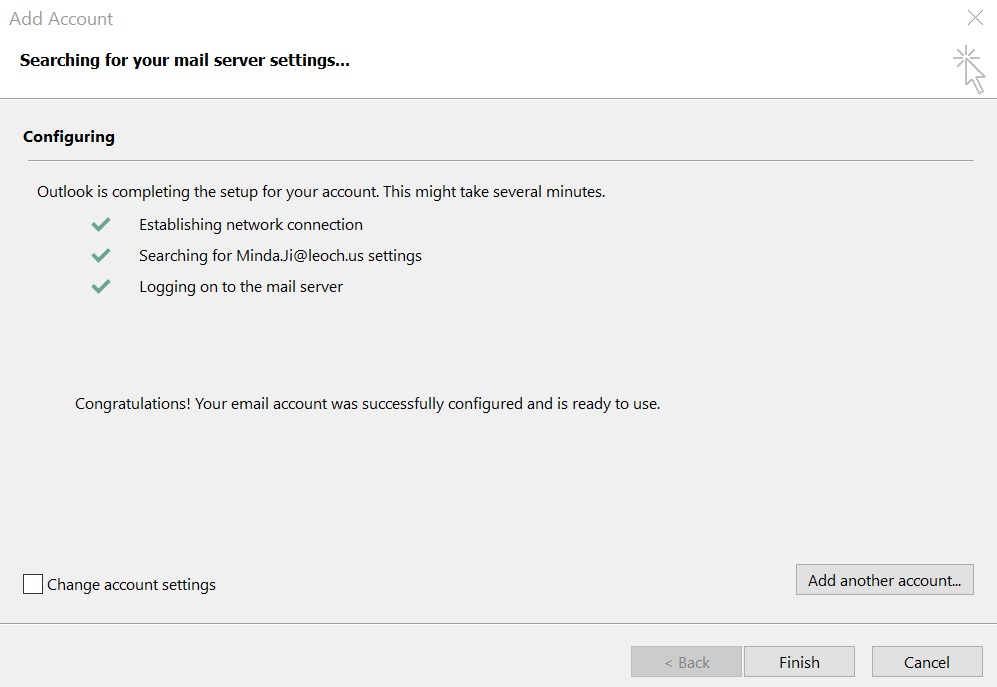Cancel the Add Account wizard

click(926, 662)
